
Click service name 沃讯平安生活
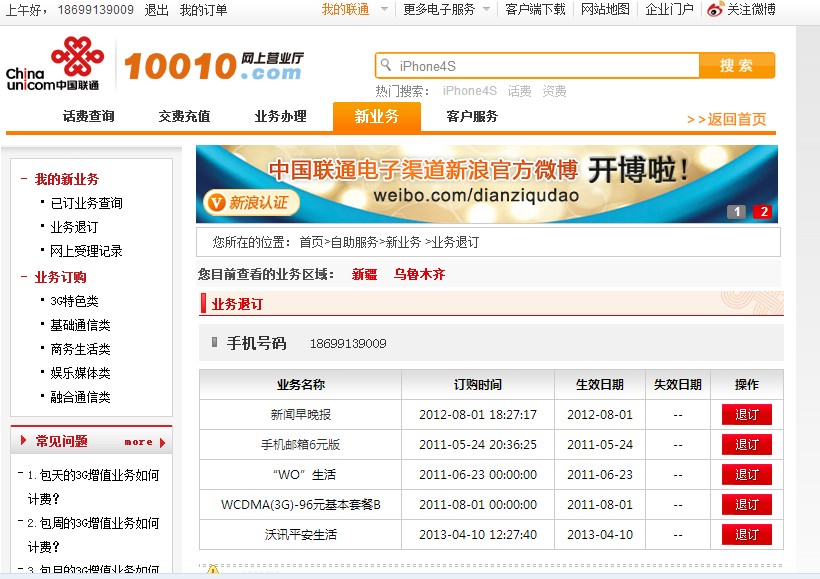tap(301, 535)
